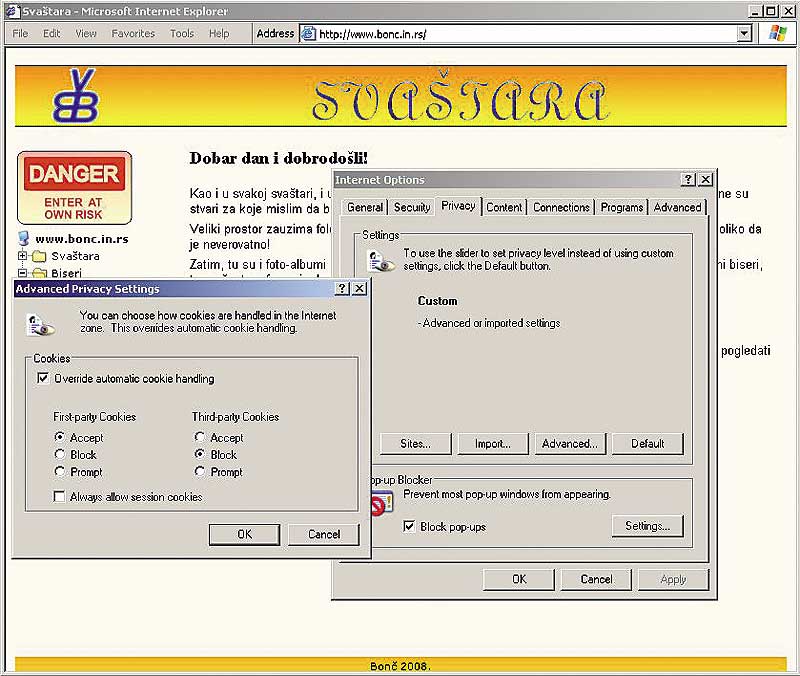
Task: Click the Sites... button
Action: click(416, 444)
